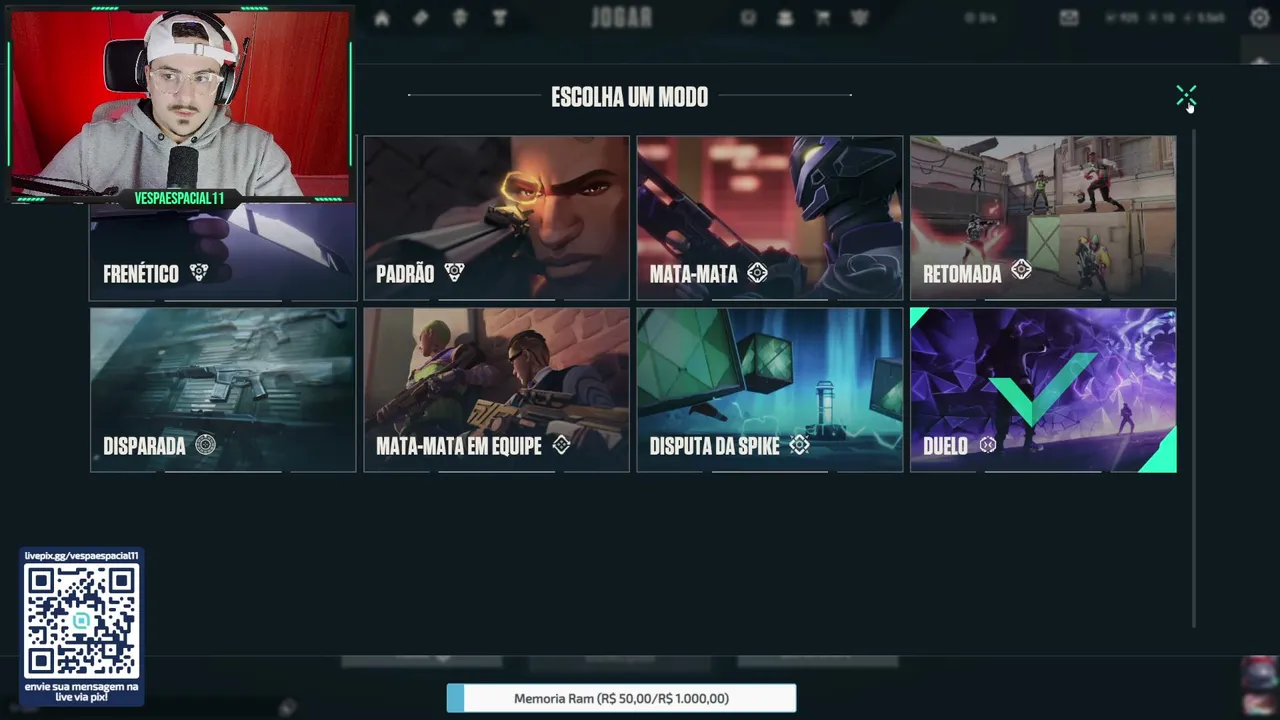This screenshot has width=1280, height=720.
Task: Open the store cart icon
Action: pyautogui.click(x=822, y=18)
